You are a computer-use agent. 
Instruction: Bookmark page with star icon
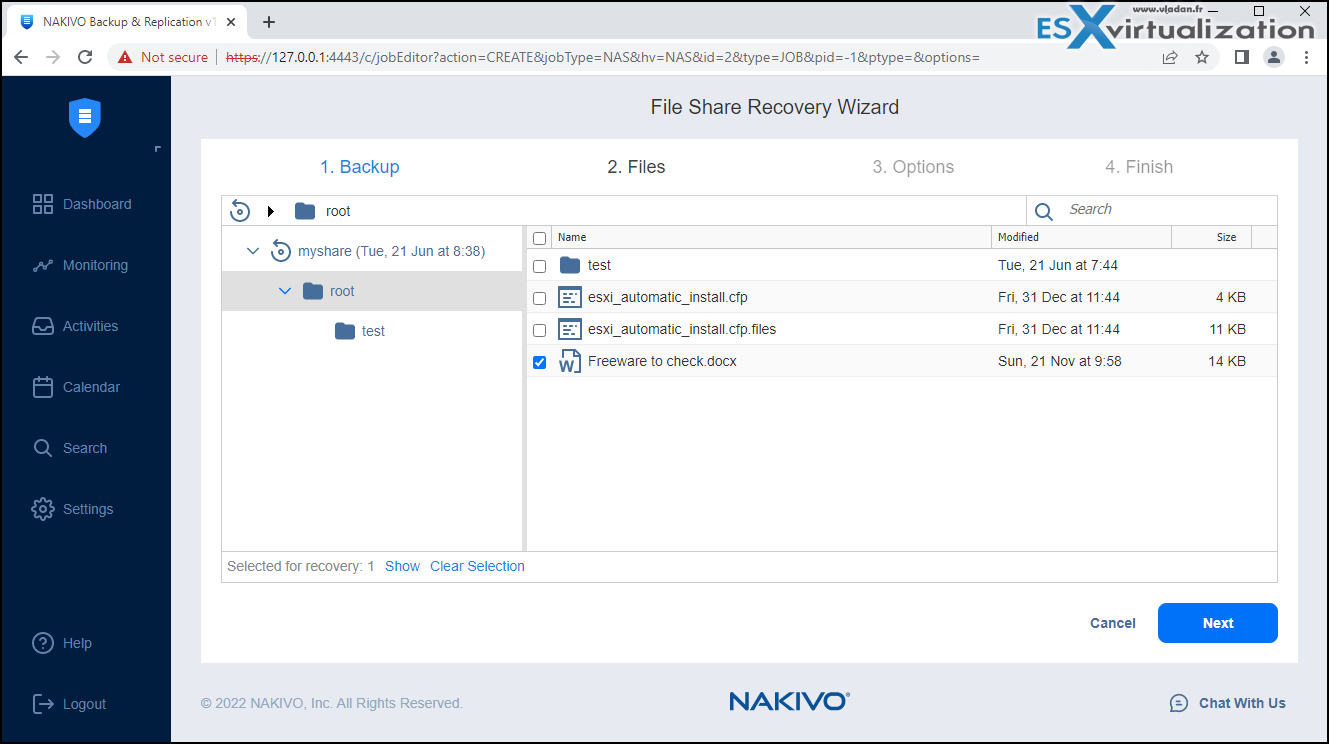1202,57
